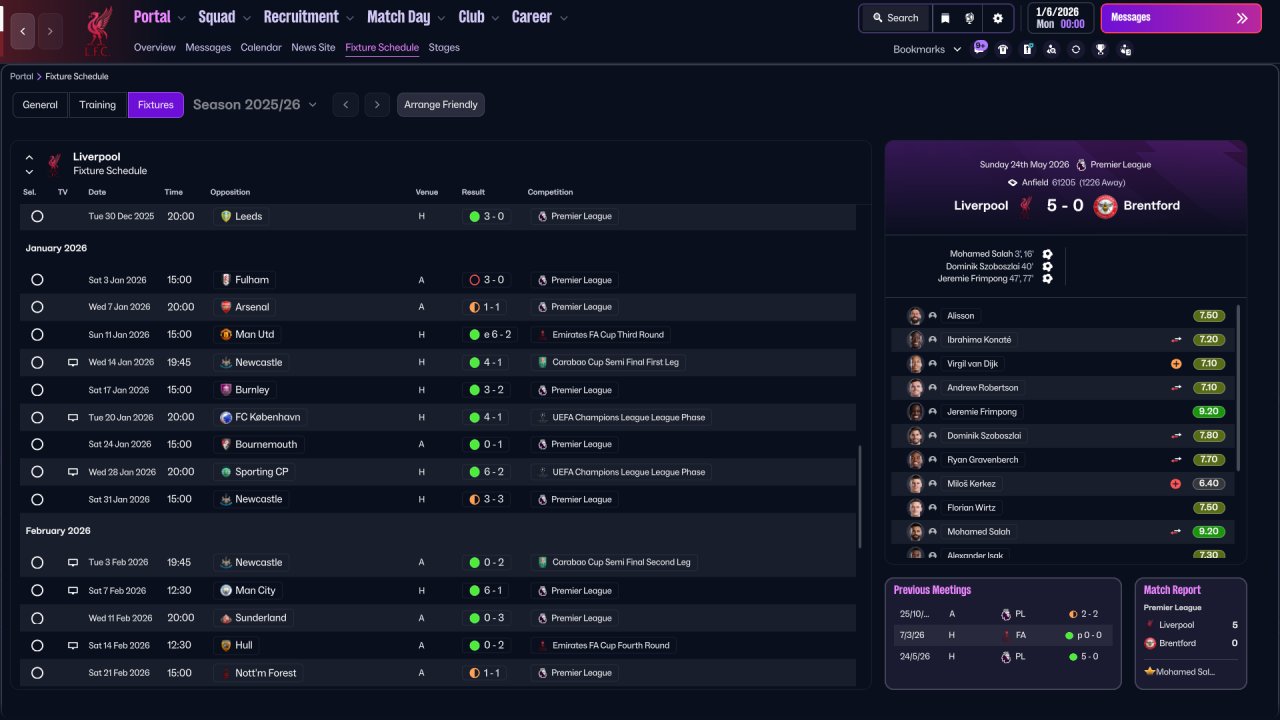Switch to the Overview tab
Screen dimensions: 1280x720
click(155, 47)
